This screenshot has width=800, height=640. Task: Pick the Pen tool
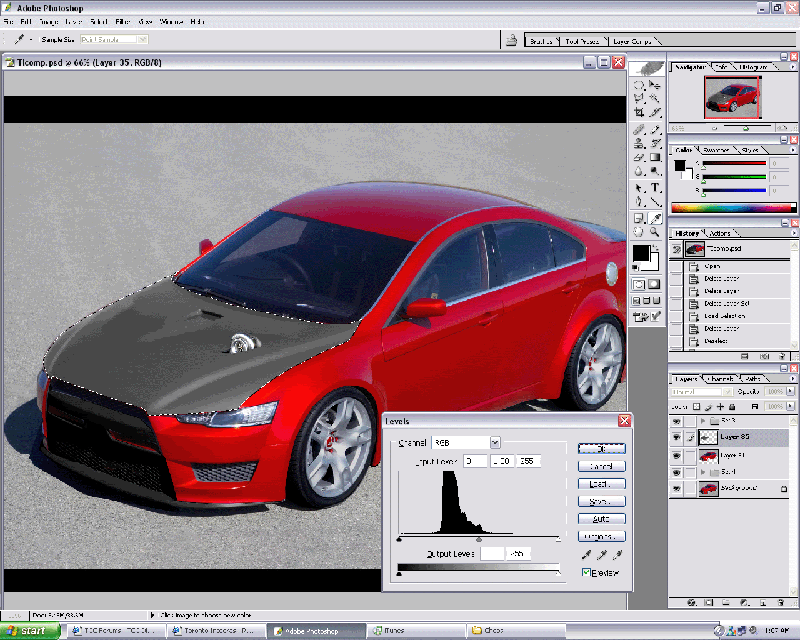point(638,201)
